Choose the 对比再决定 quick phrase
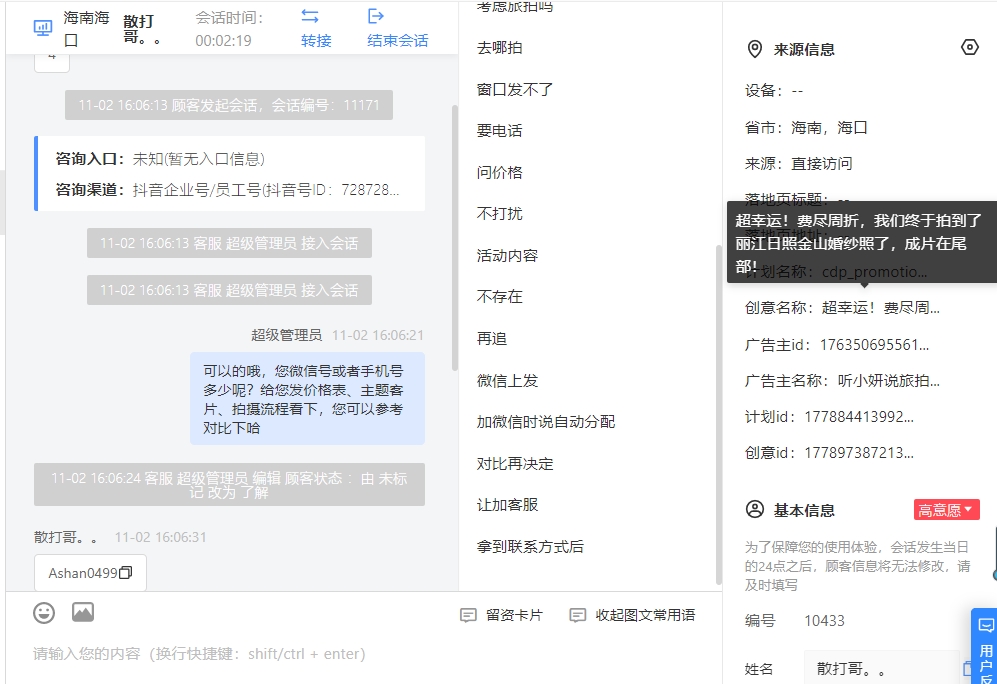The width and height of the screenshot is (997, 684). tap(515, 463)
